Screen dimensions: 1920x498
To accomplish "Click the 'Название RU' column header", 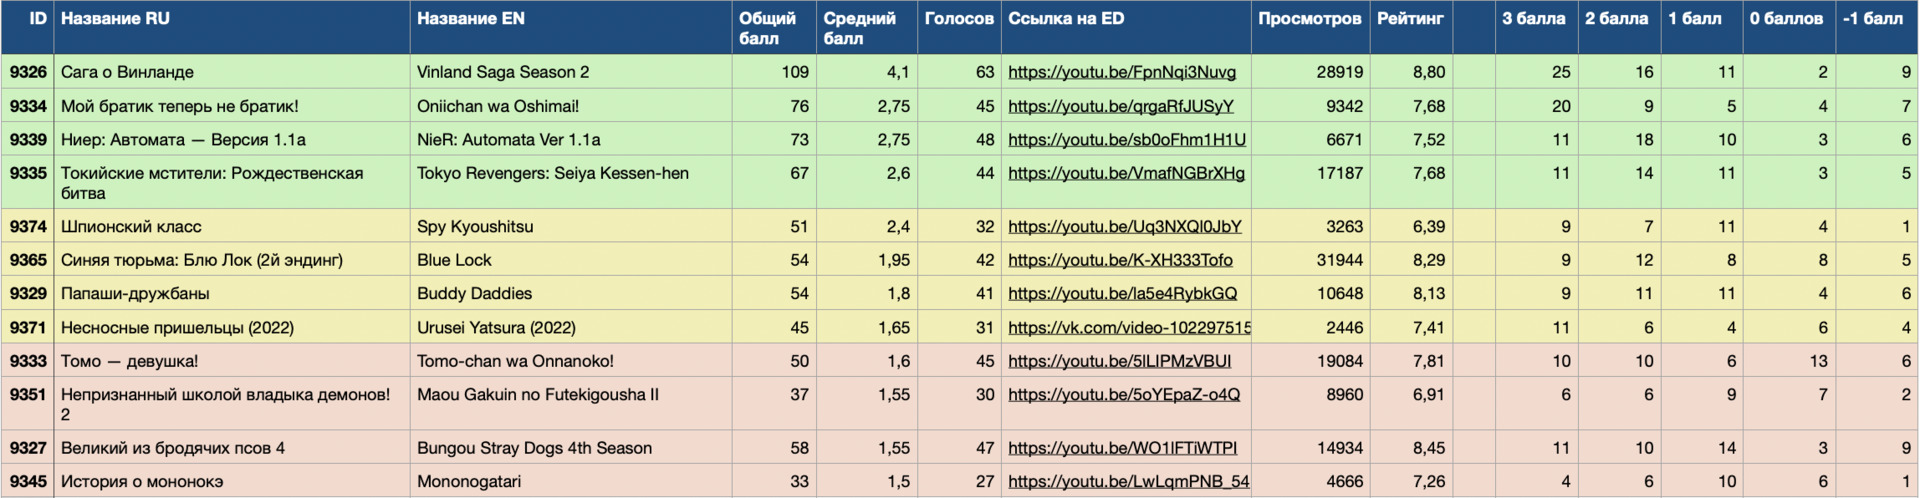I will click(115, 19).
